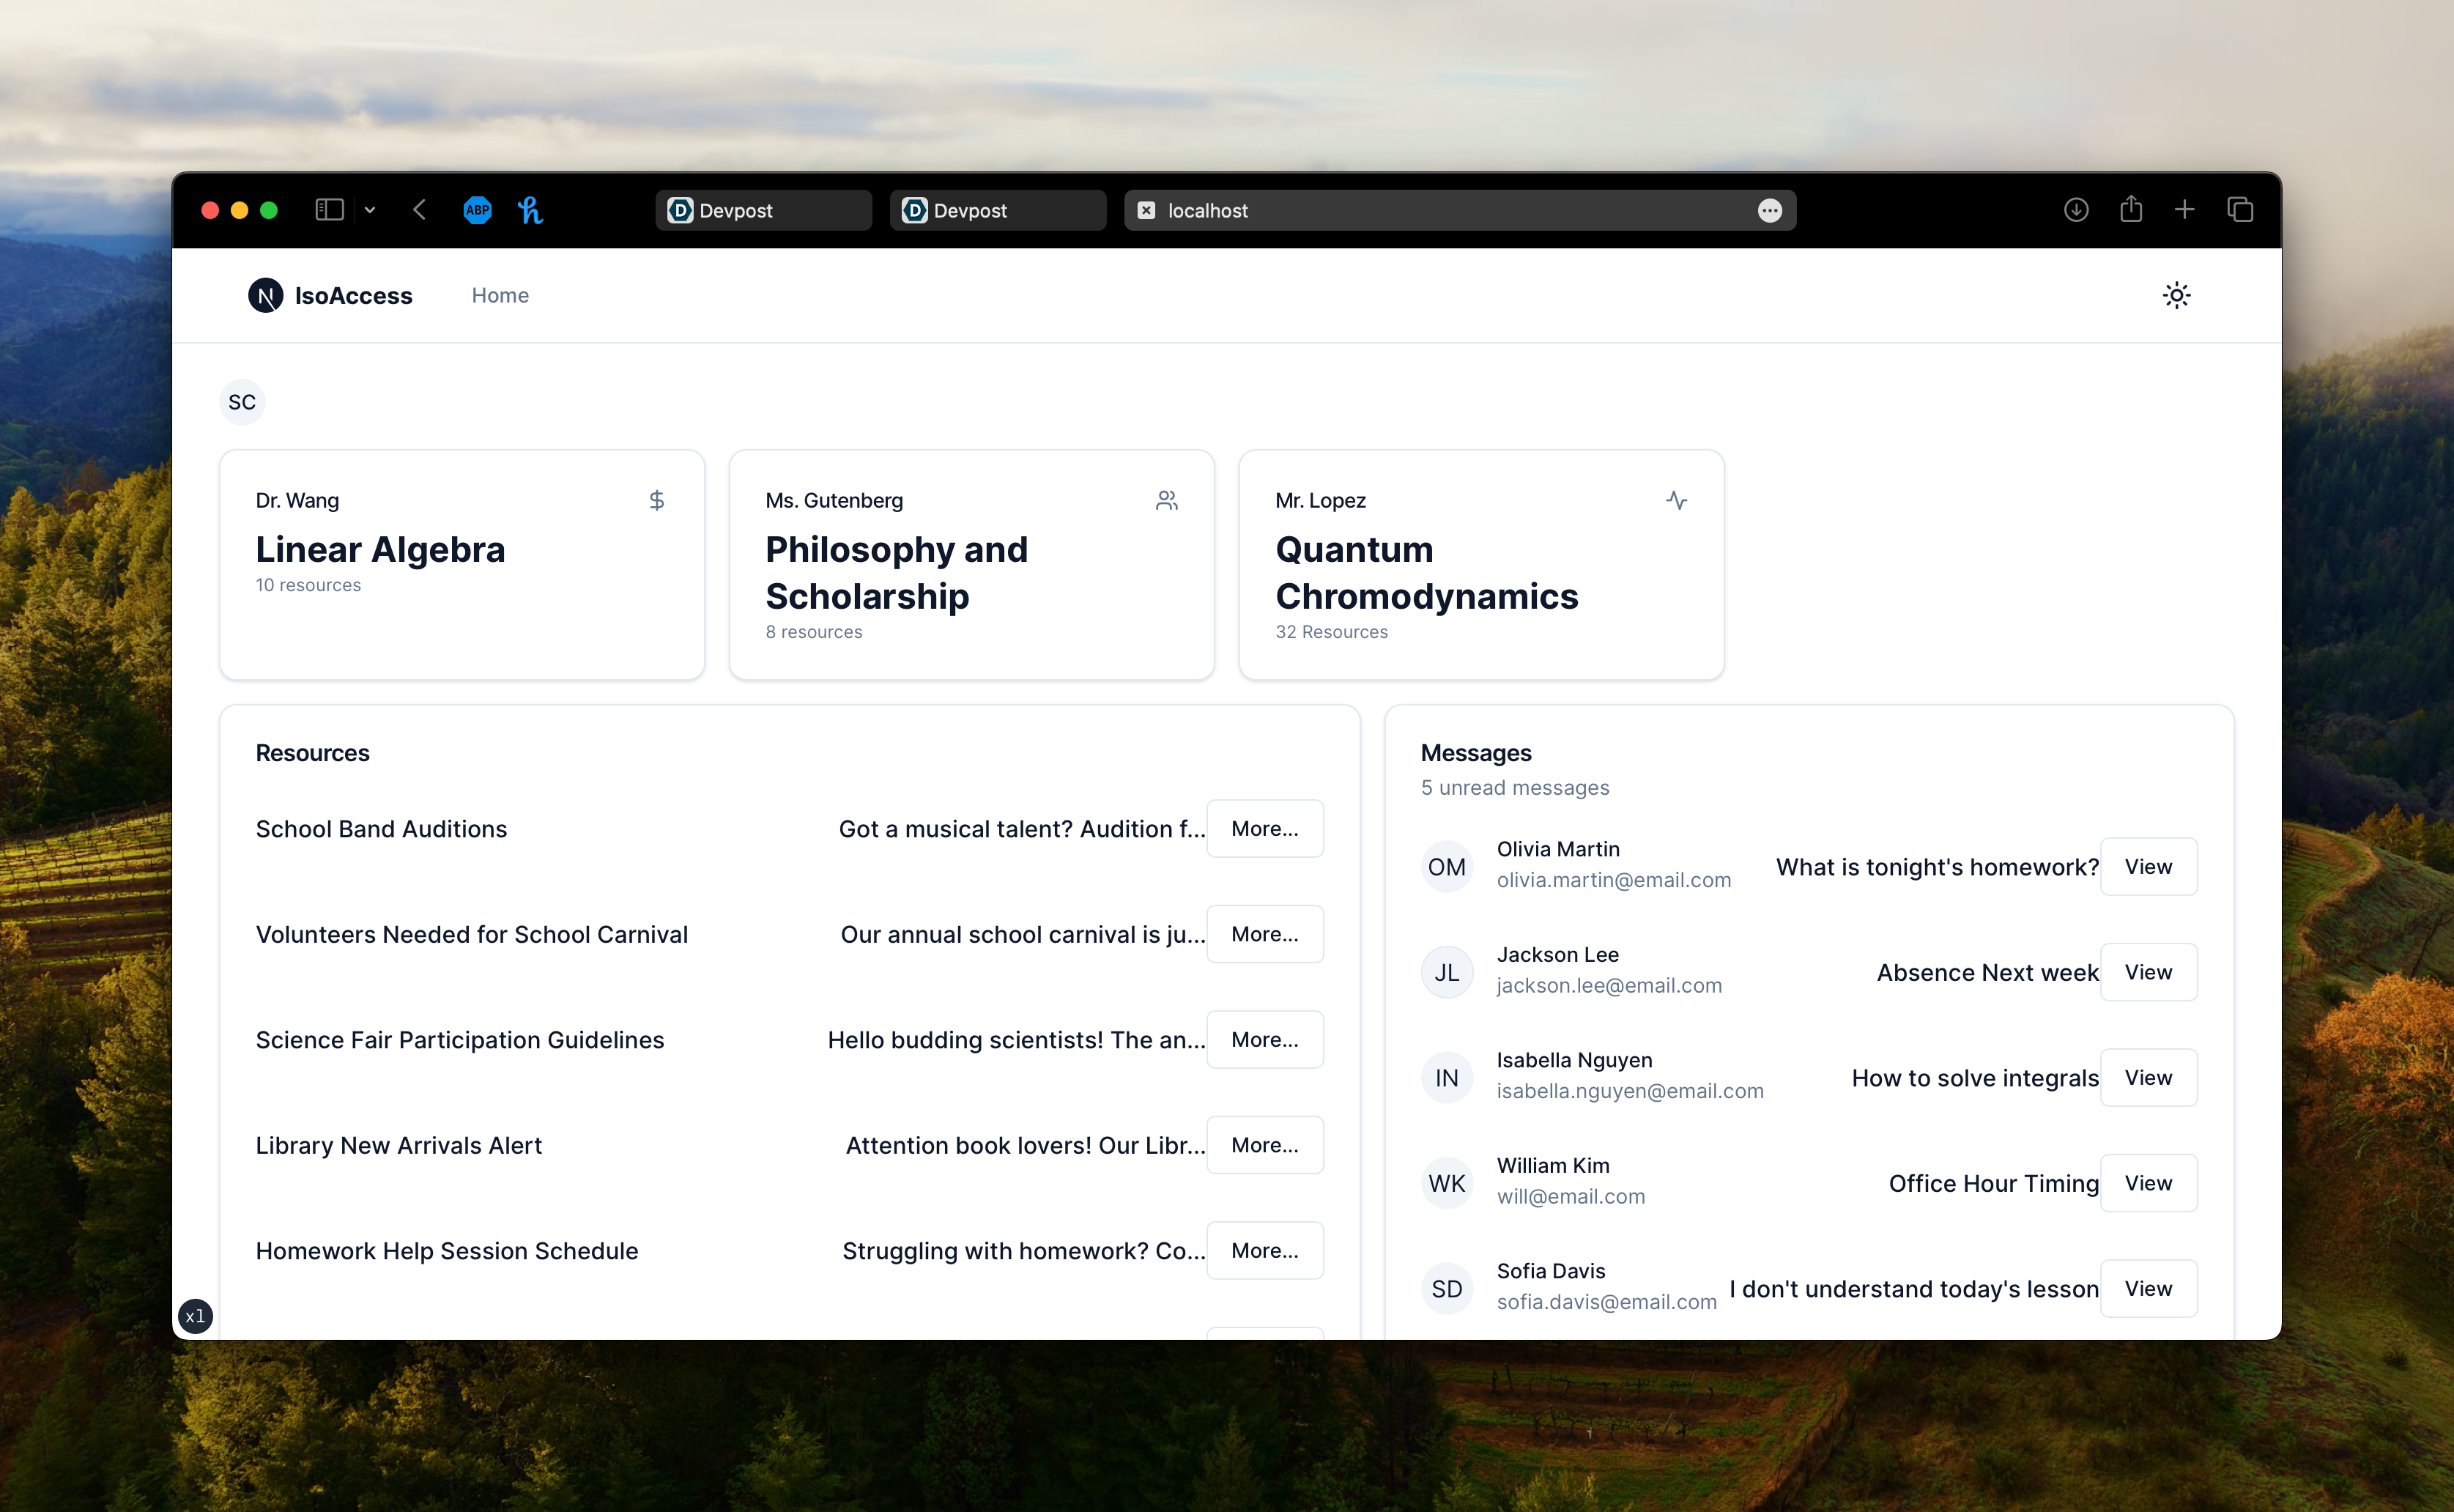View Olivia Martin's homework message

[2148, 866]
